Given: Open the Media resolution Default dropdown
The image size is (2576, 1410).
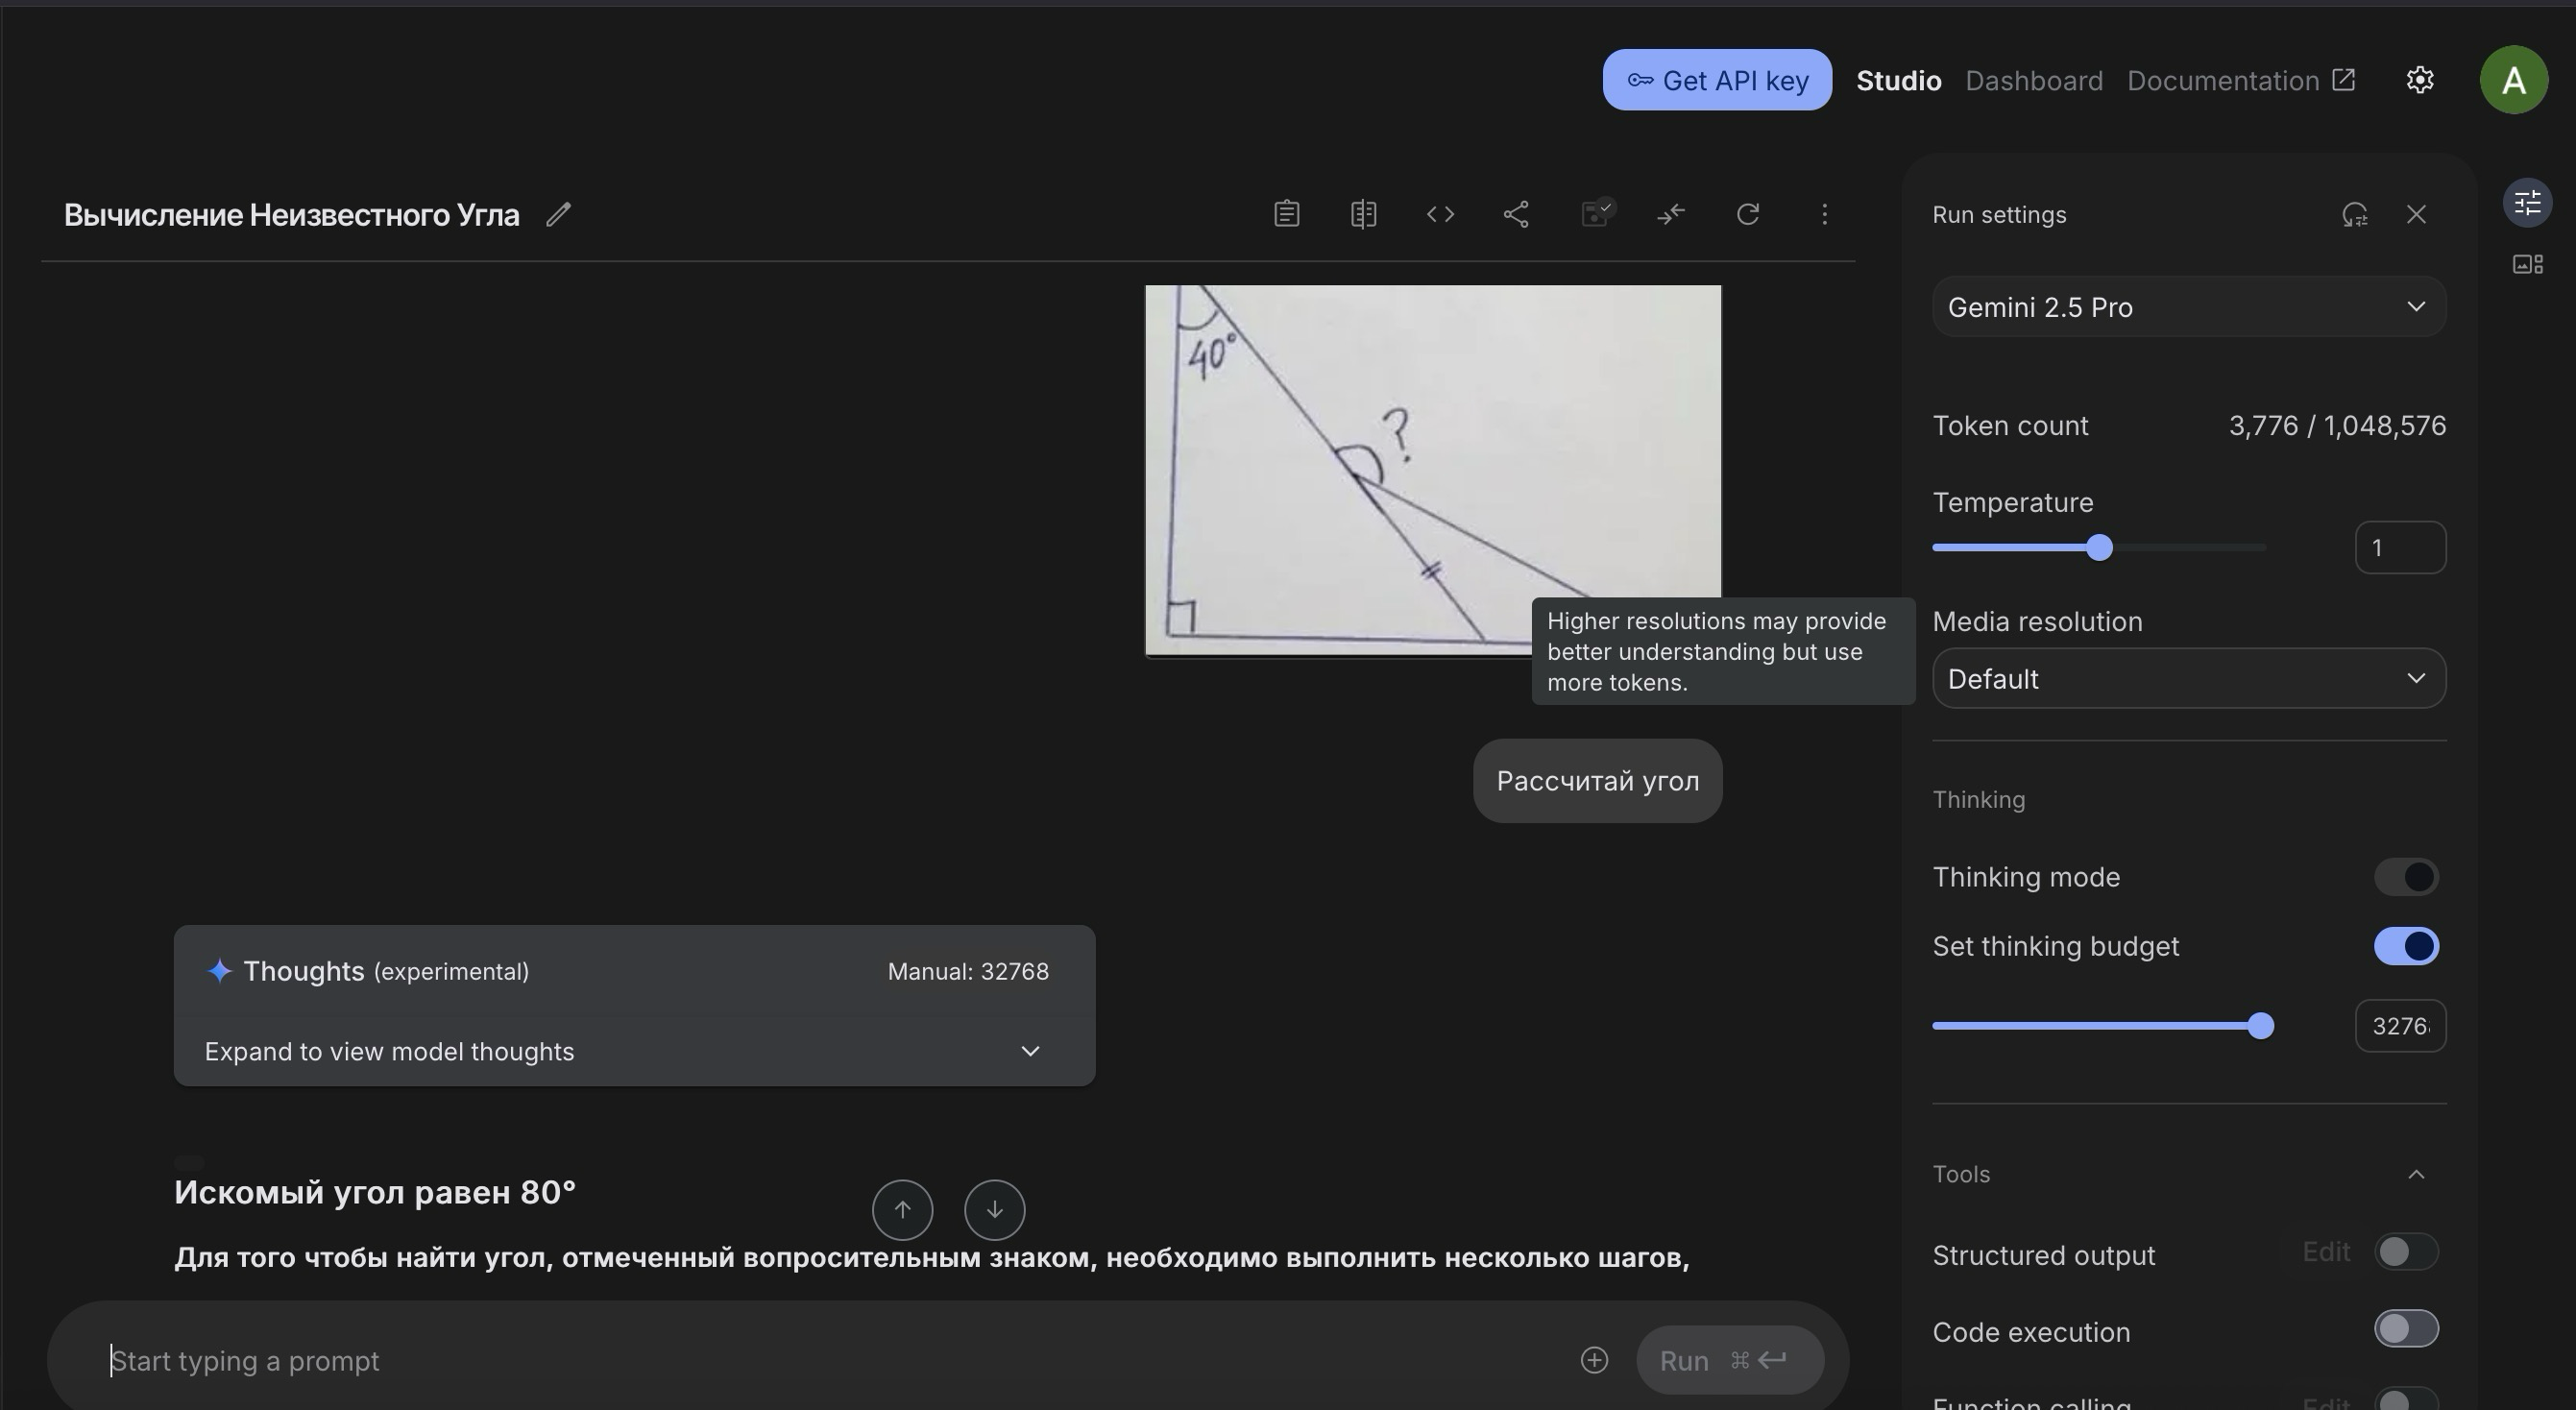Looking at the screenshot, I should coord(2188,679).
